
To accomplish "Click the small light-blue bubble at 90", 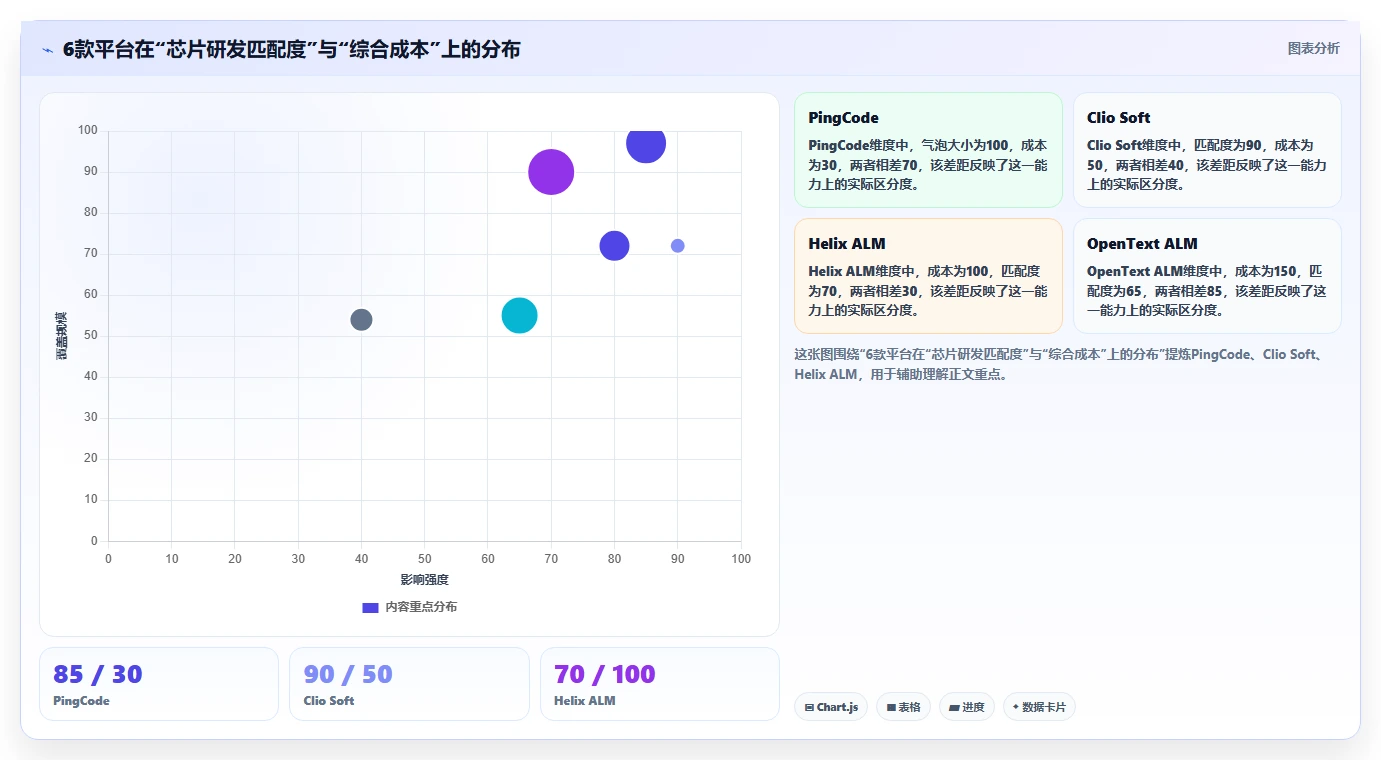I will (x=677, y=246).
